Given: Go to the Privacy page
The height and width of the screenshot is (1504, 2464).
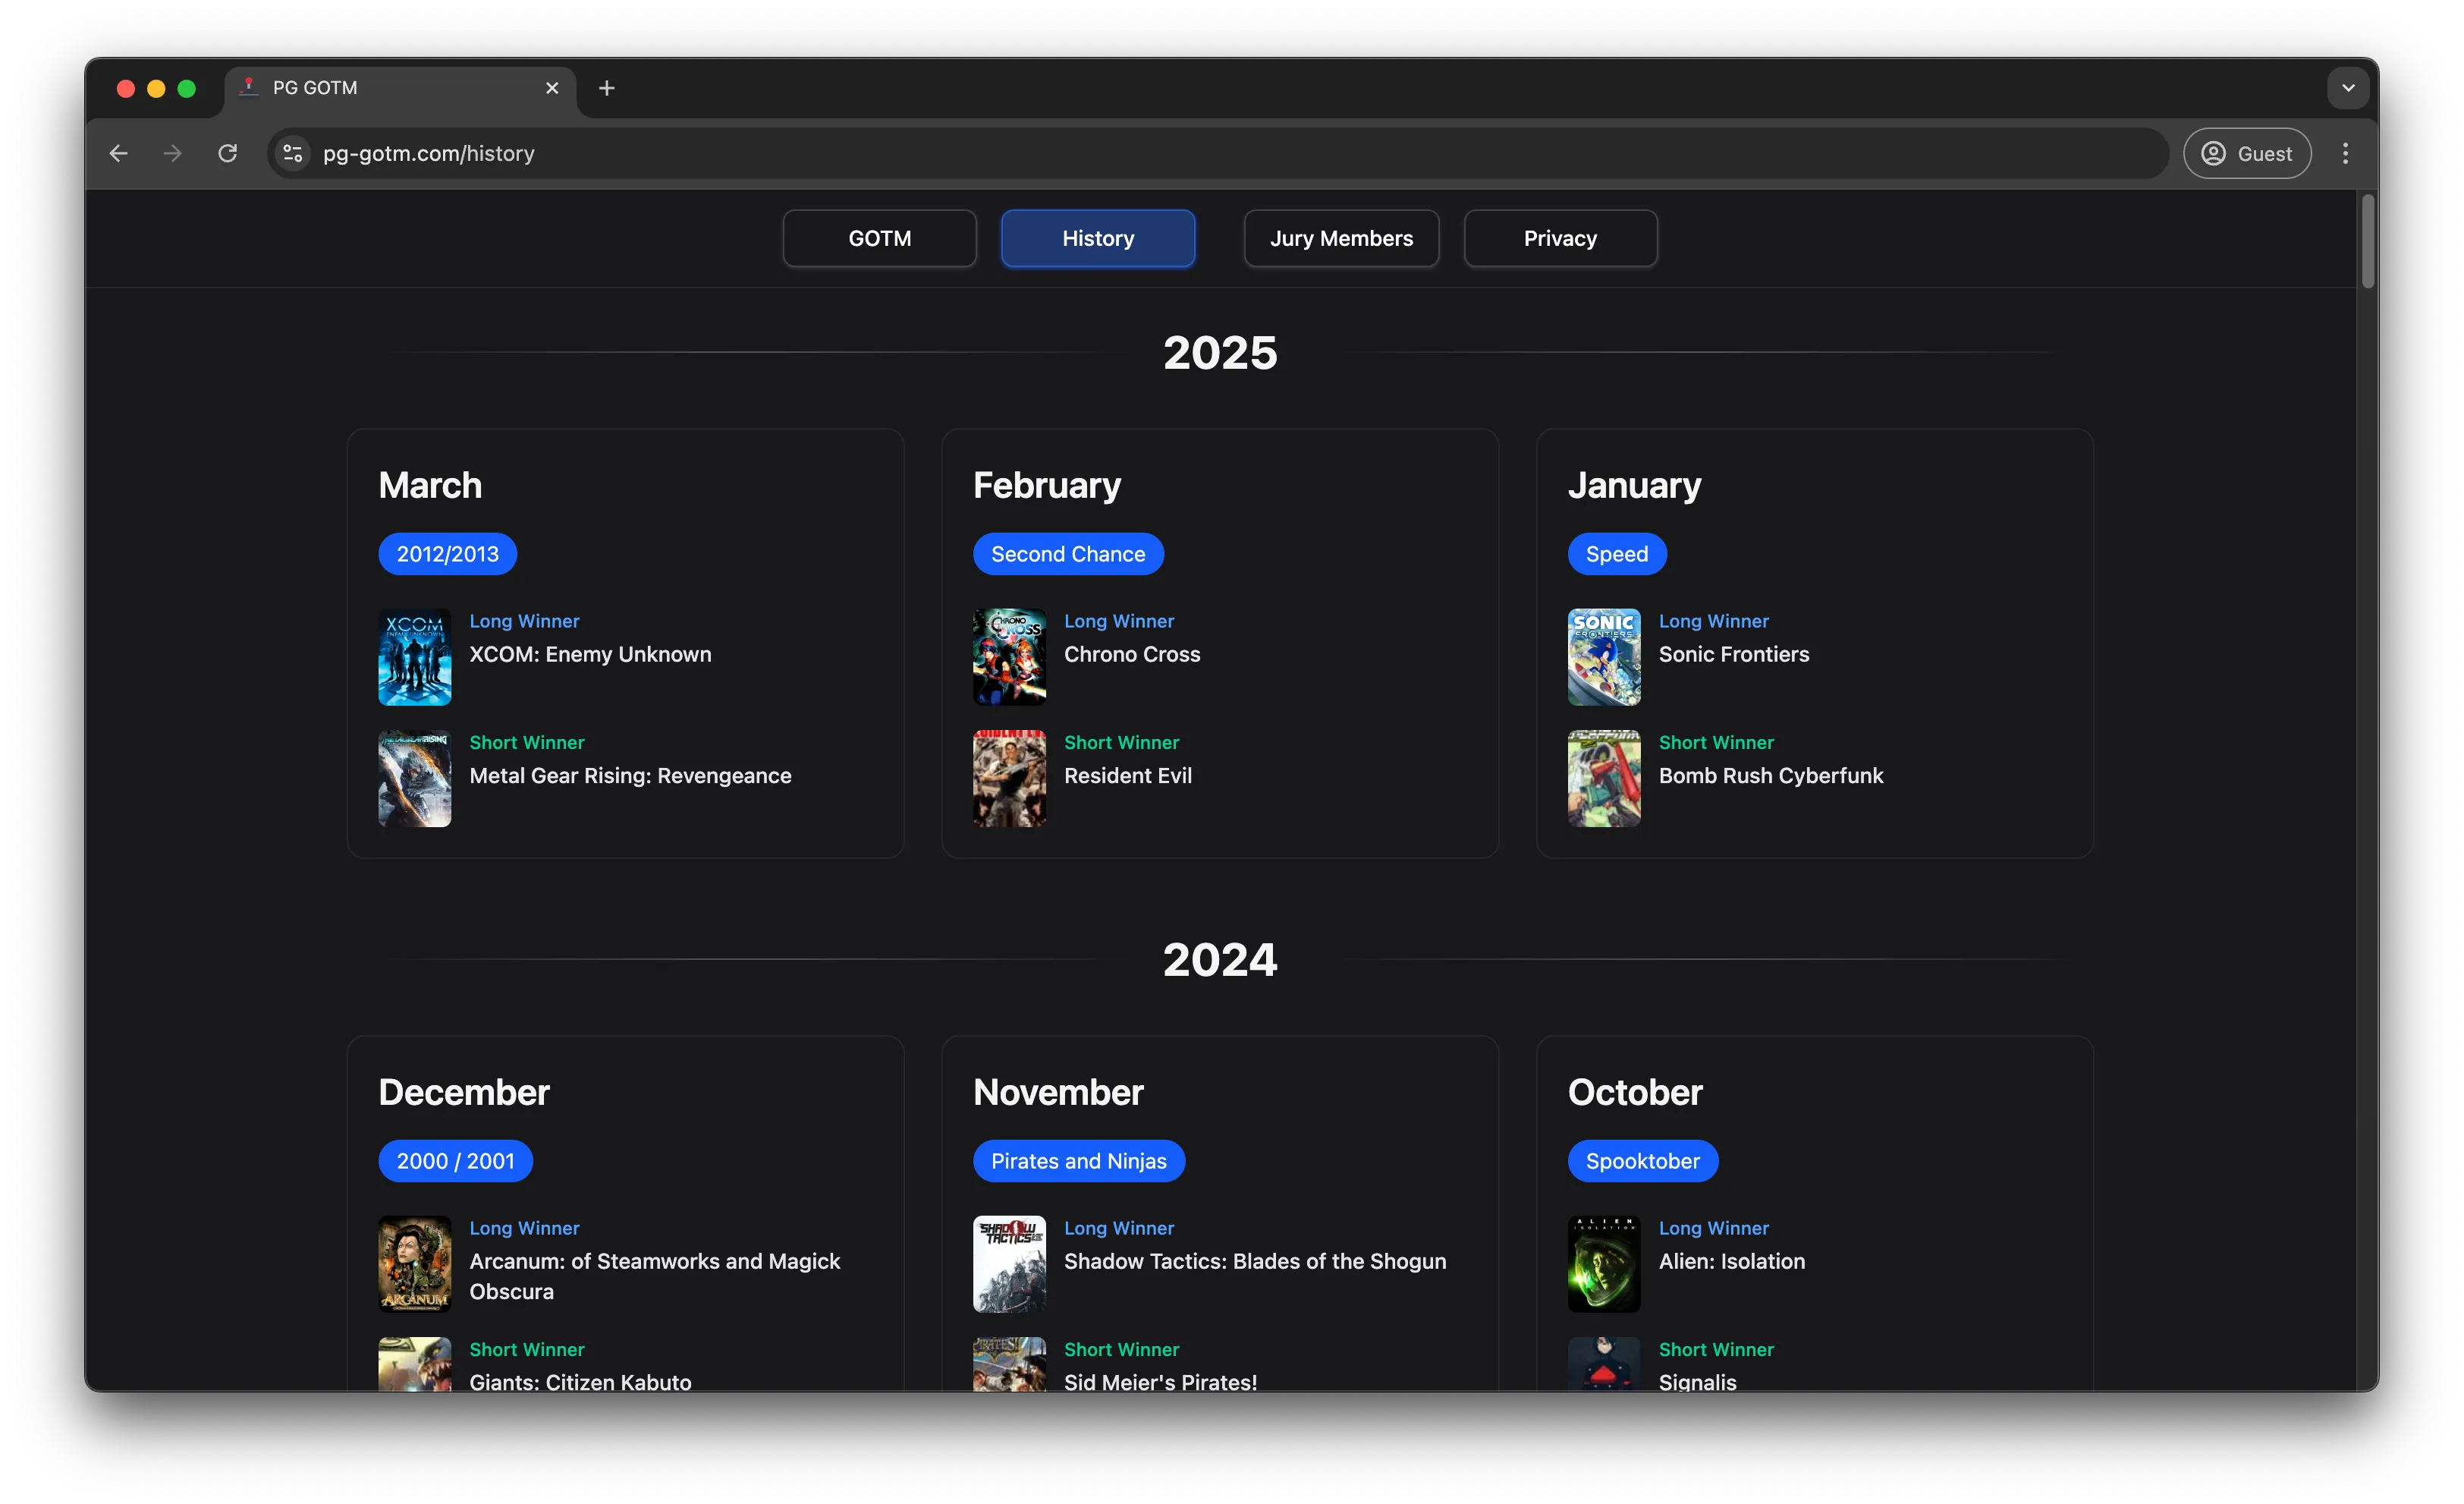Looking at the screenshot, I should click(x=1560, y=238).
